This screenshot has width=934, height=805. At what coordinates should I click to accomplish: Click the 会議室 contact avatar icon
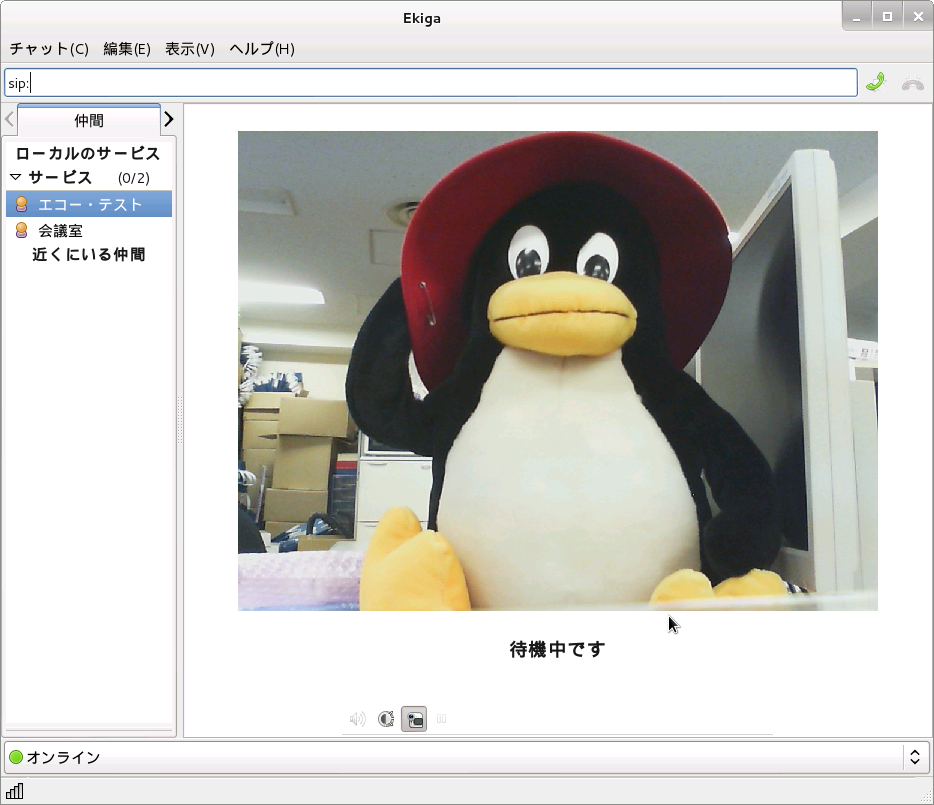coord(21,230)
